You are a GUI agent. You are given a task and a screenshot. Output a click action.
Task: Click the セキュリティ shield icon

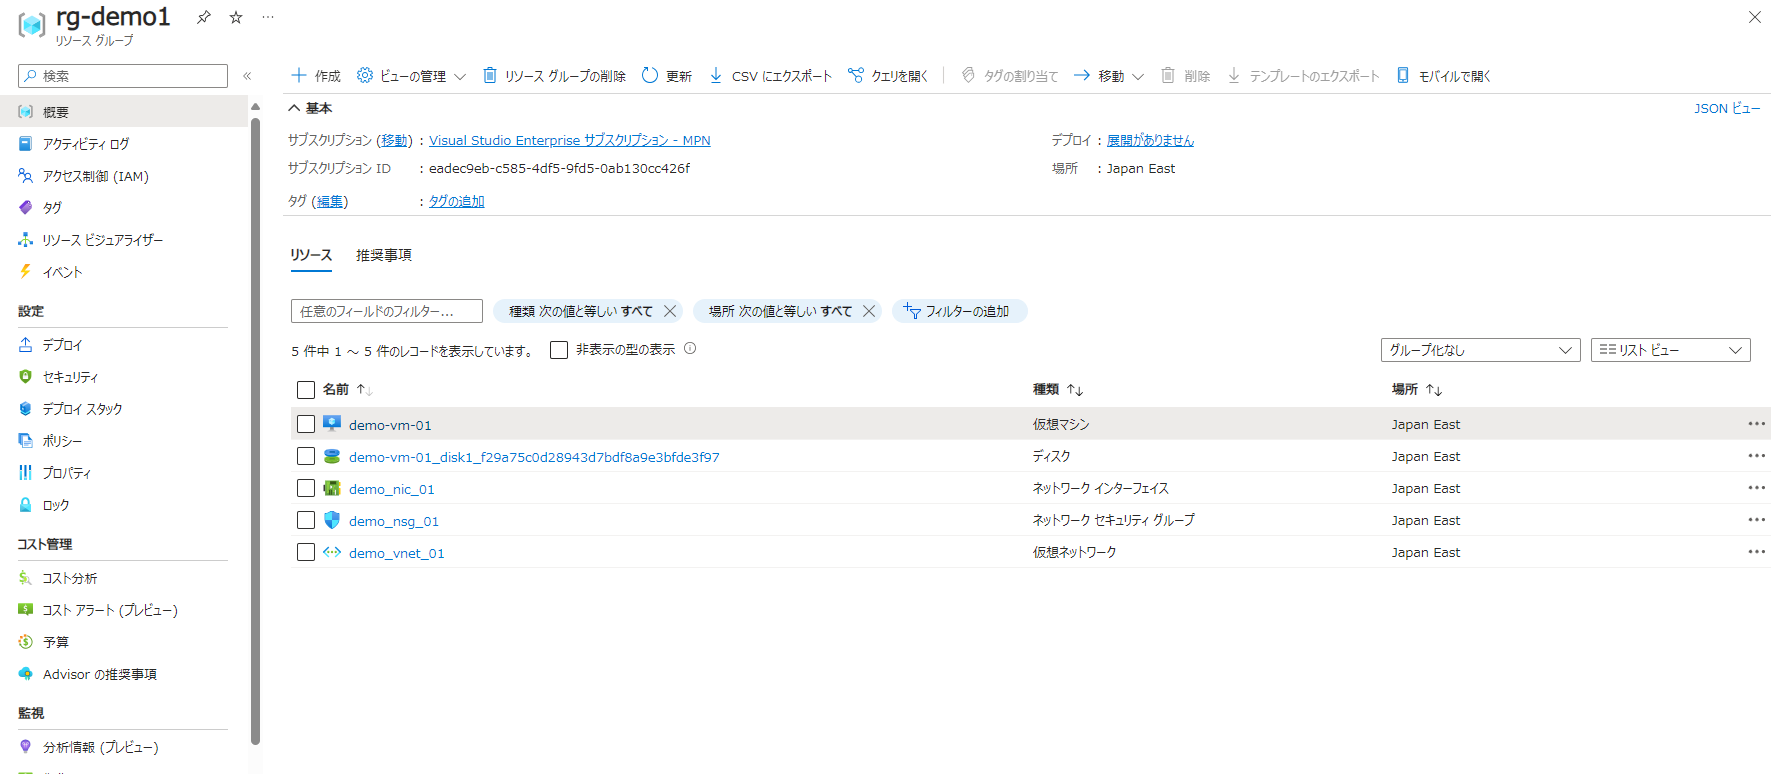click(26, 377)
